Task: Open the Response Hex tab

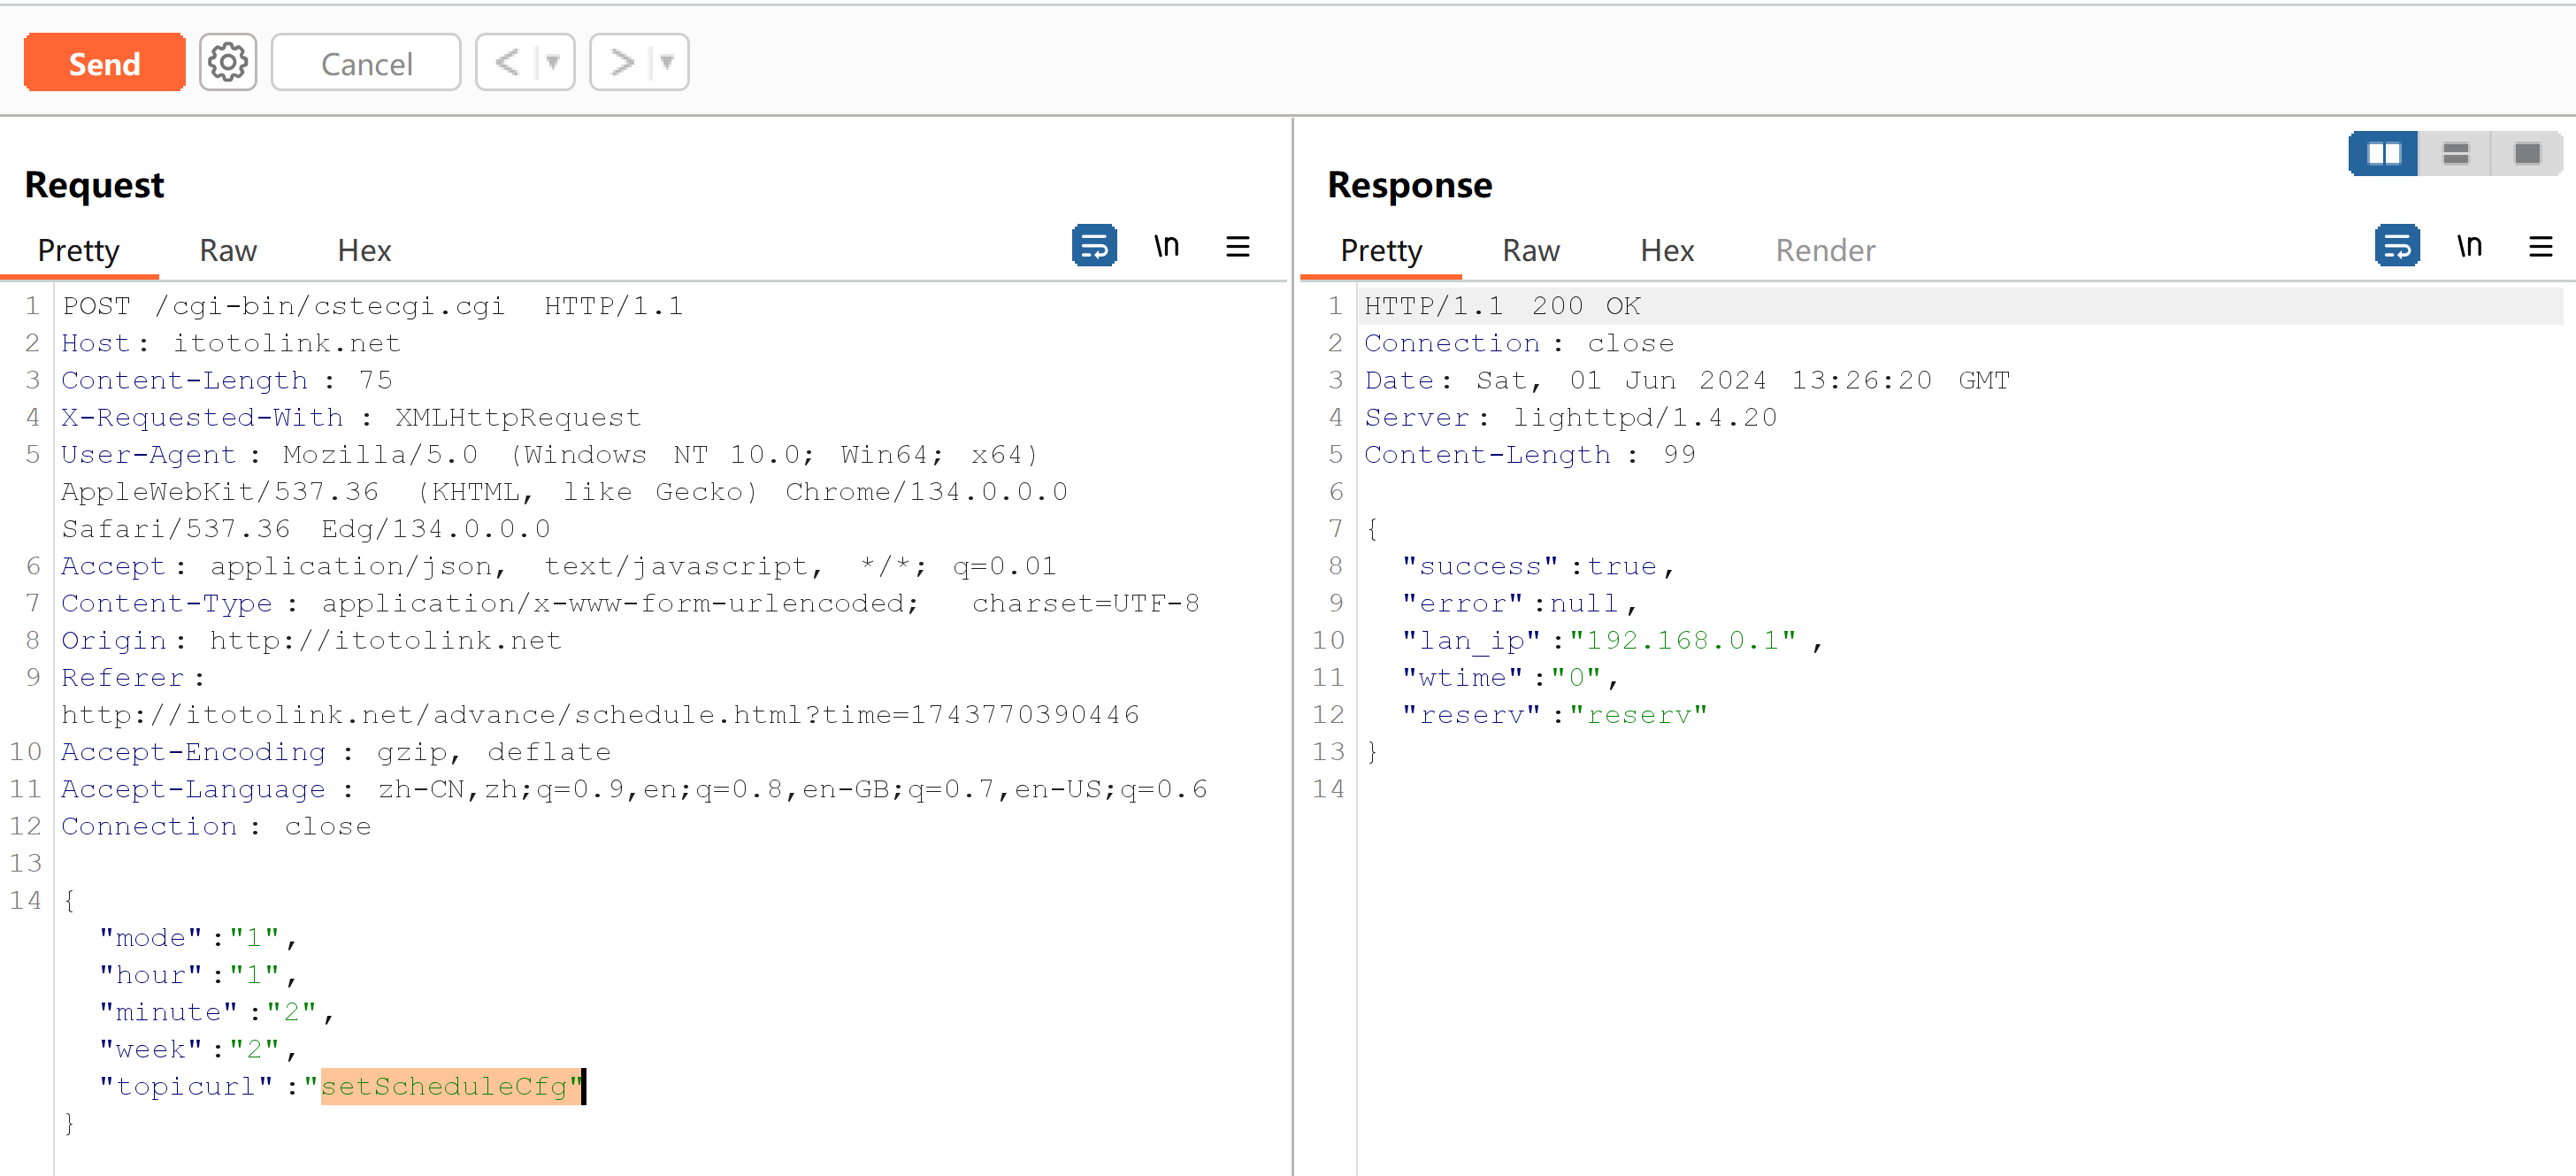Action: 1667,250
